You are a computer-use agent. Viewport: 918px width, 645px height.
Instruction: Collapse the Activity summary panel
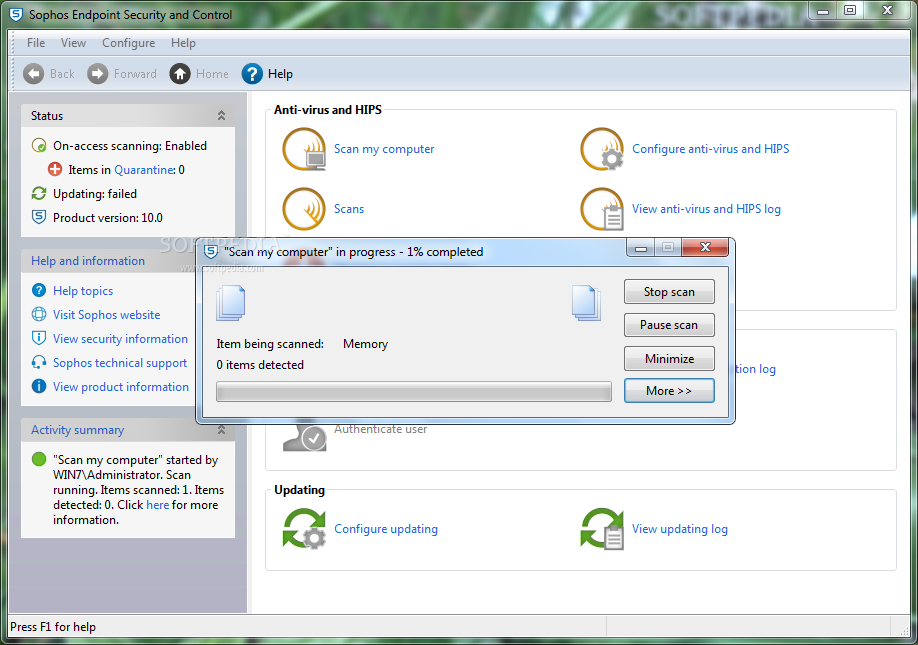[x=221, y=430]
